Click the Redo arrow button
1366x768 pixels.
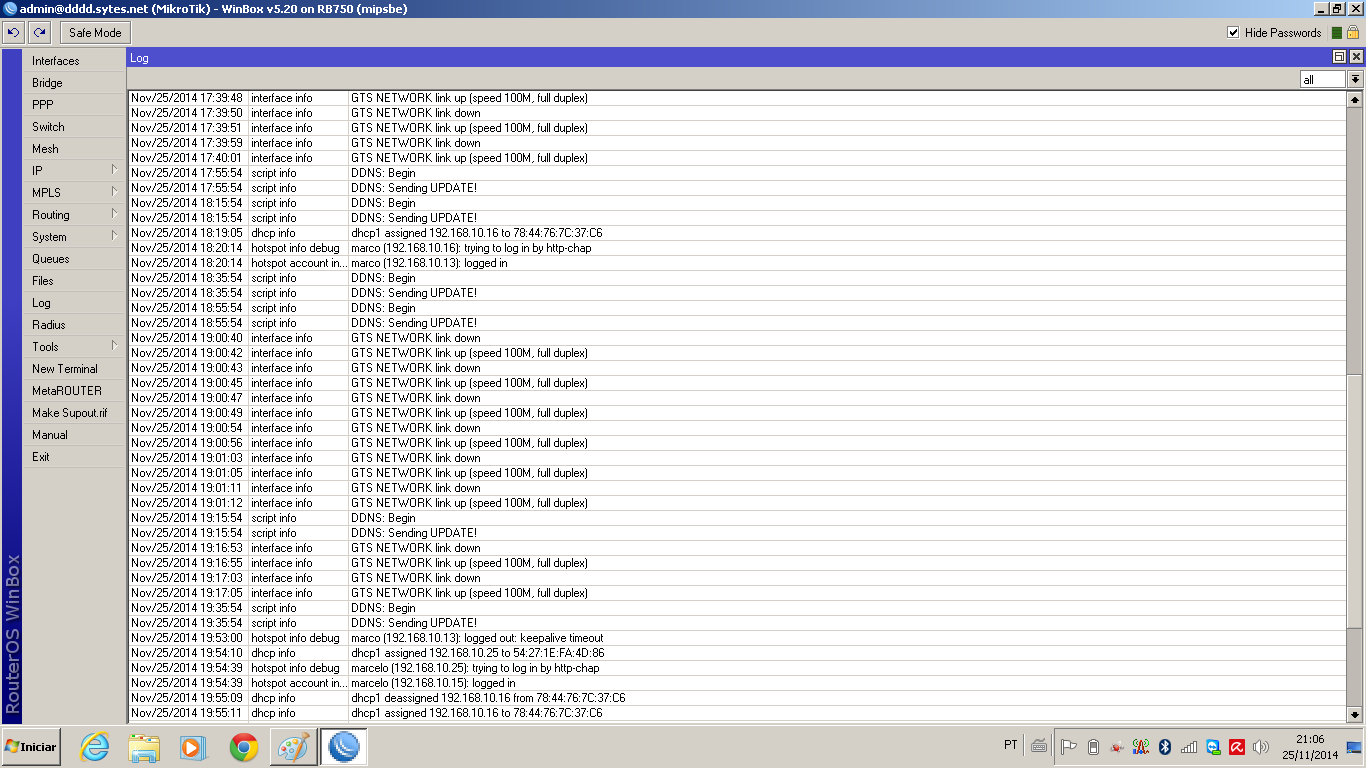39,33
